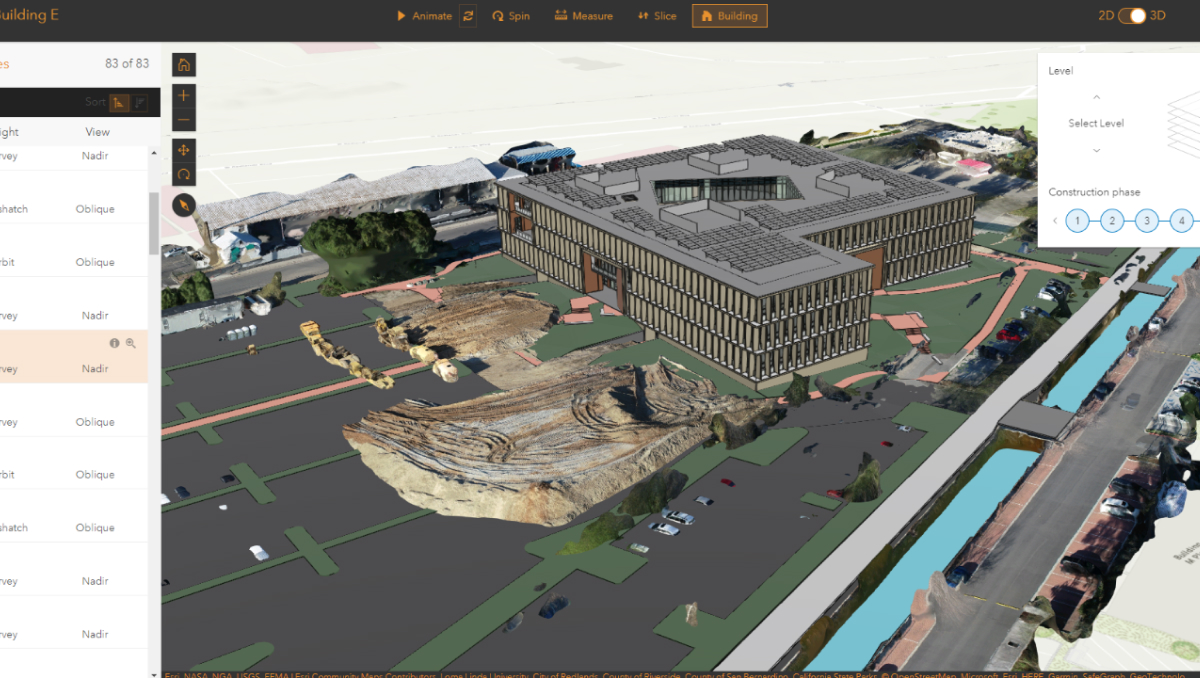Viewport: 1200px width, 678px height.
Task: Switch the 2D/3D view toggle
Action: (1132, 16)
